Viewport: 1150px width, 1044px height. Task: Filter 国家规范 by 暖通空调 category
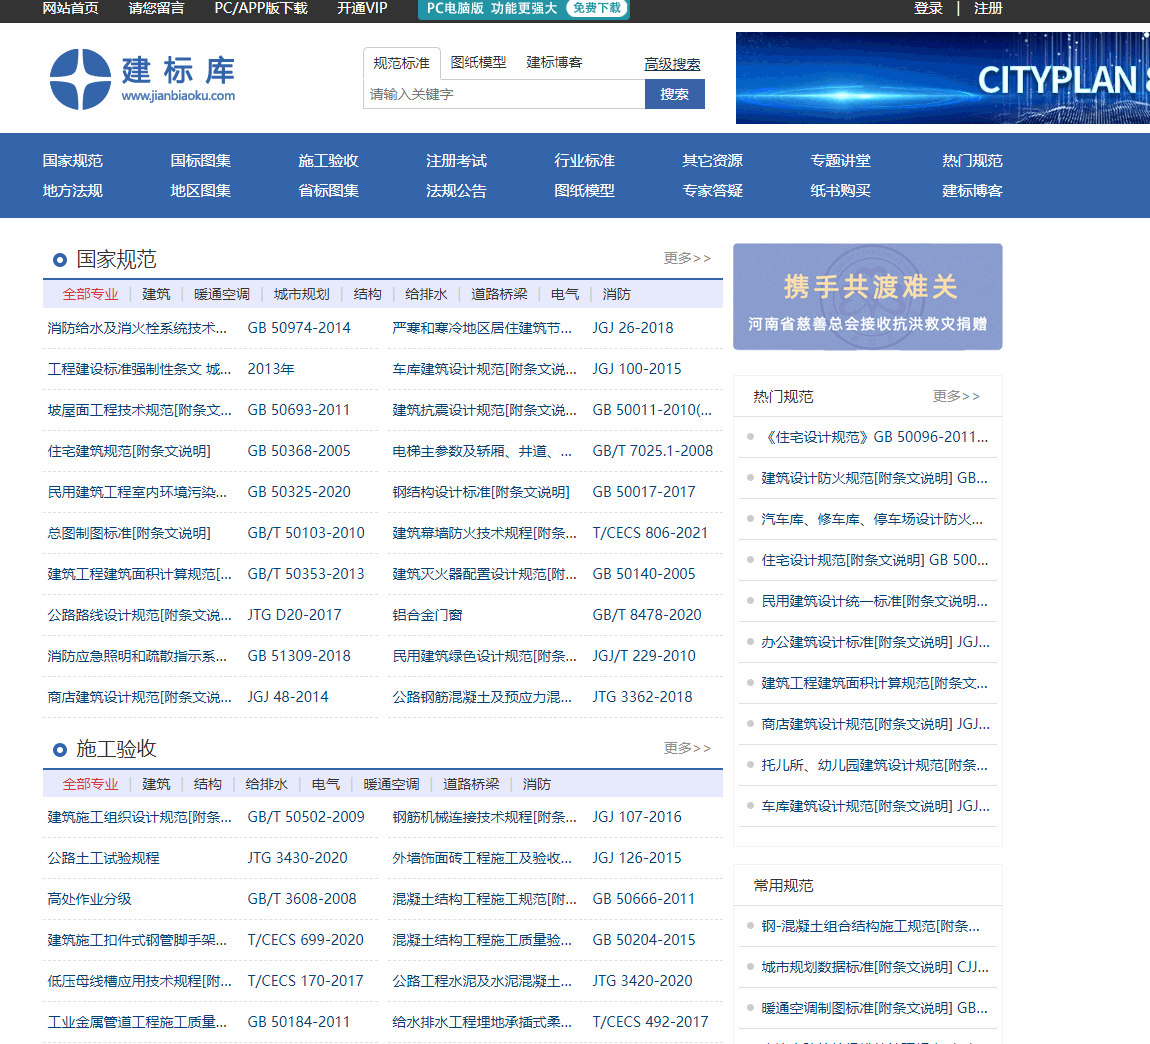222,294
